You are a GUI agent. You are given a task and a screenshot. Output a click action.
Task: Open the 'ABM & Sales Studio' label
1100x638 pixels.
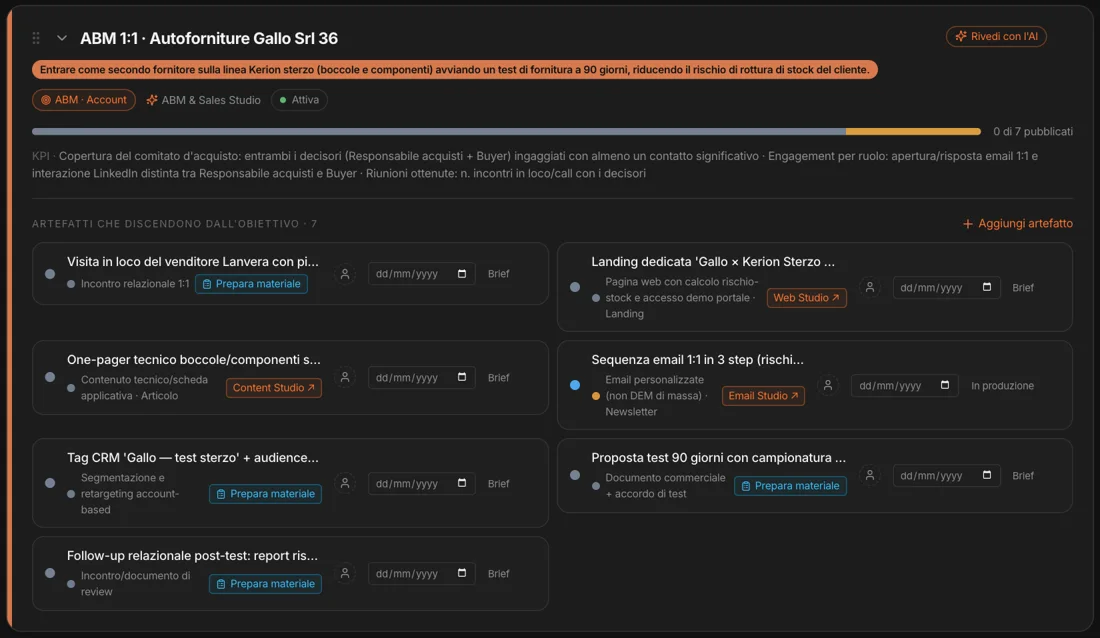[x=203, y=100]
